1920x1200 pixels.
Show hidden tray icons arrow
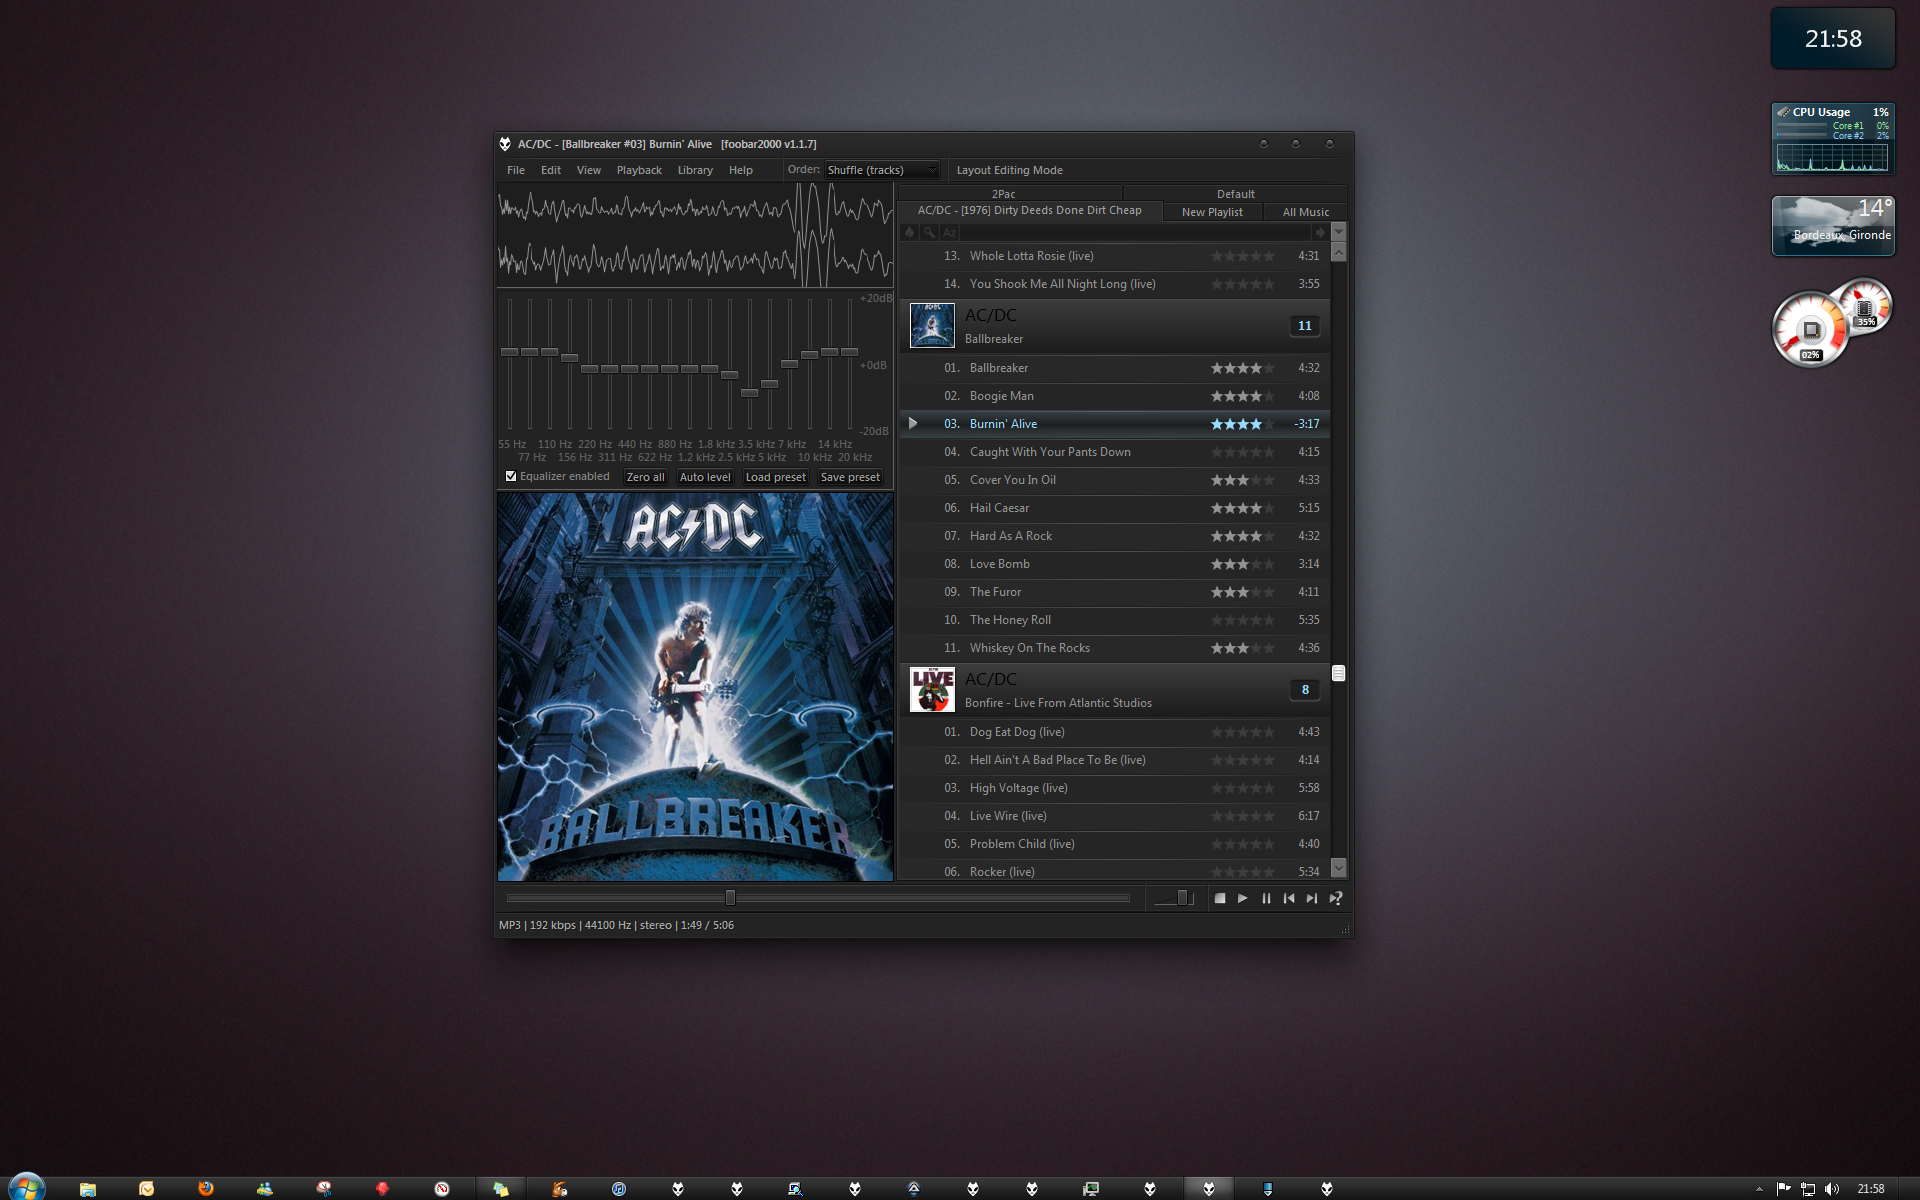click(1759, 1189)
